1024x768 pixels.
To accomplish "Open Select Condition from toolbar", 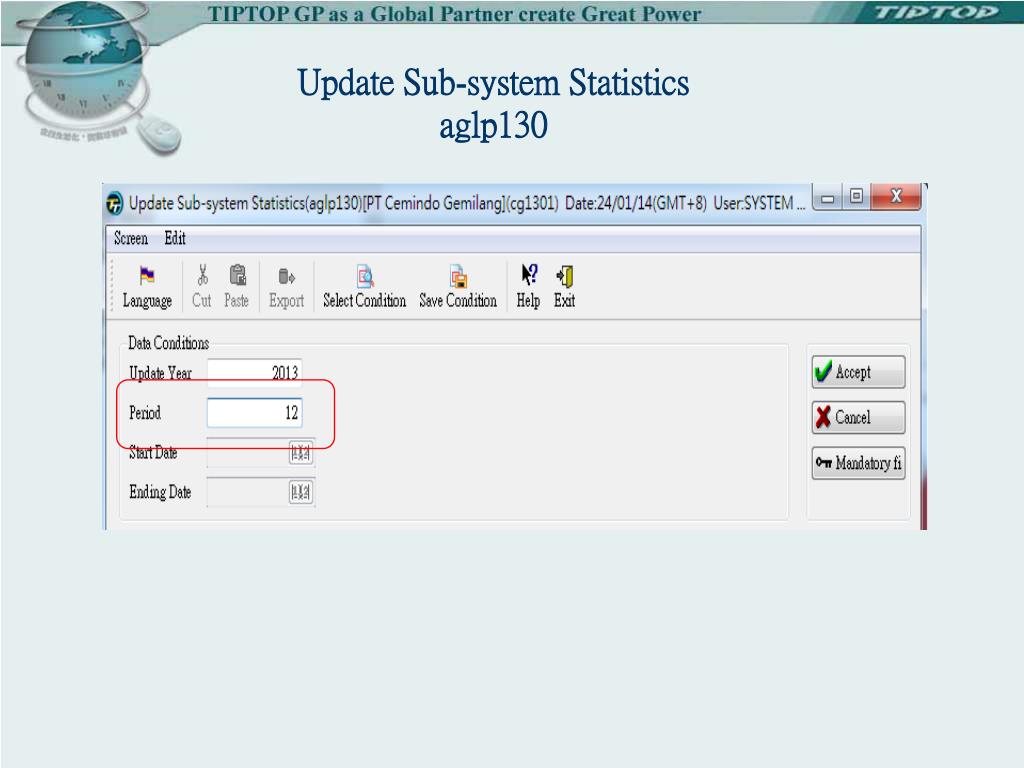I will 365,277.
